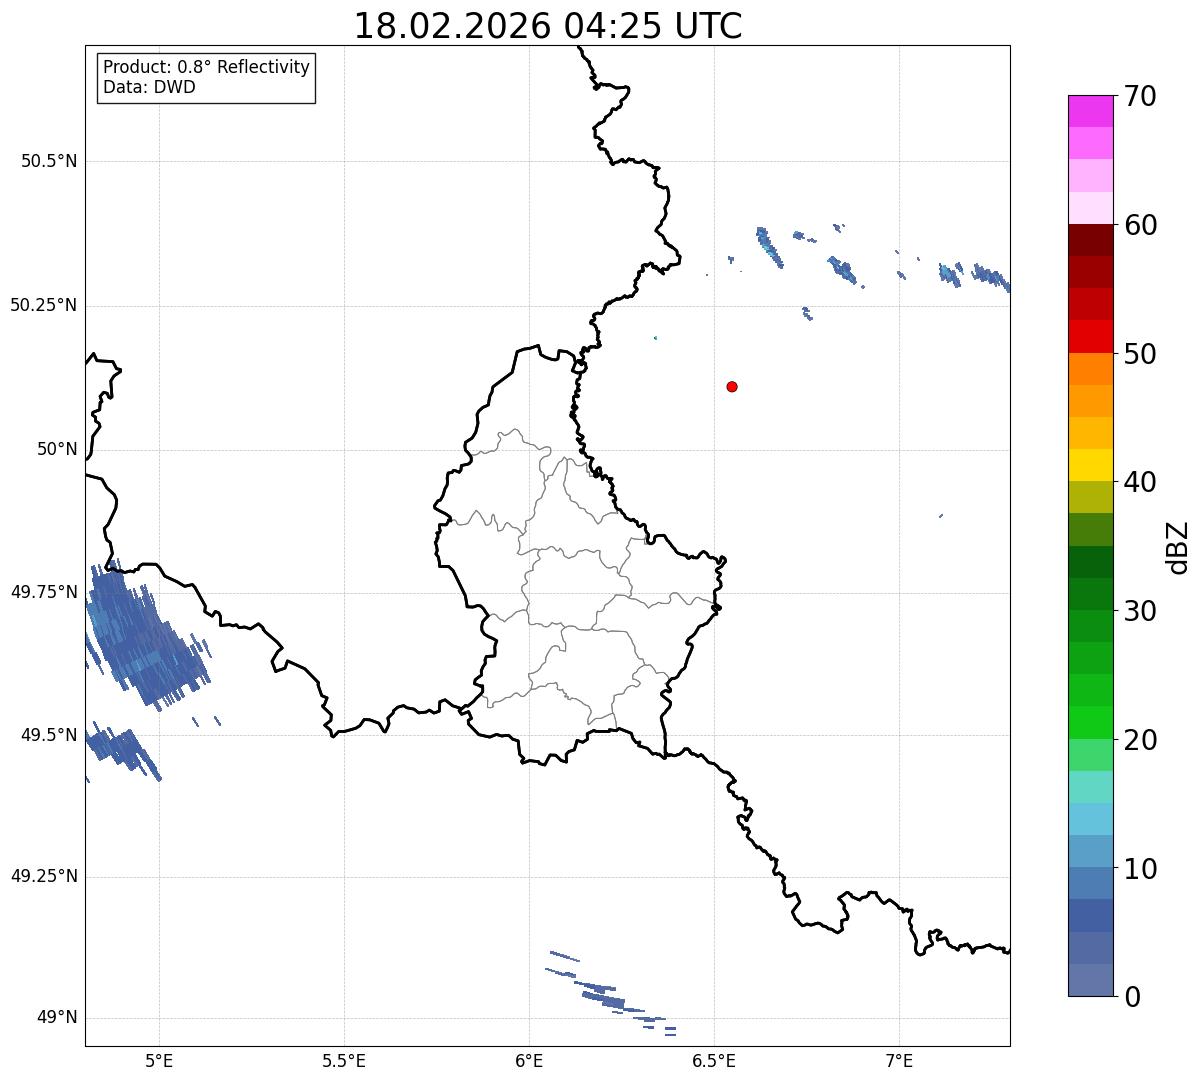Viewport: 1202px width, 1081px height.
Task: Pick the olive swatch just below 40
Action: [x=1091, y=497]
